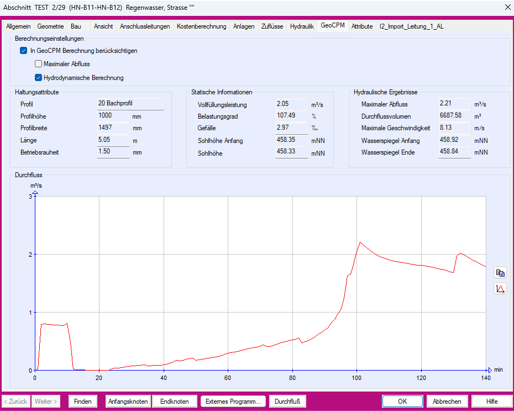Viewport: 514px width, 411px height.
Task: Click the Belastungsgrad value 107.49
Action: [291, 116]
